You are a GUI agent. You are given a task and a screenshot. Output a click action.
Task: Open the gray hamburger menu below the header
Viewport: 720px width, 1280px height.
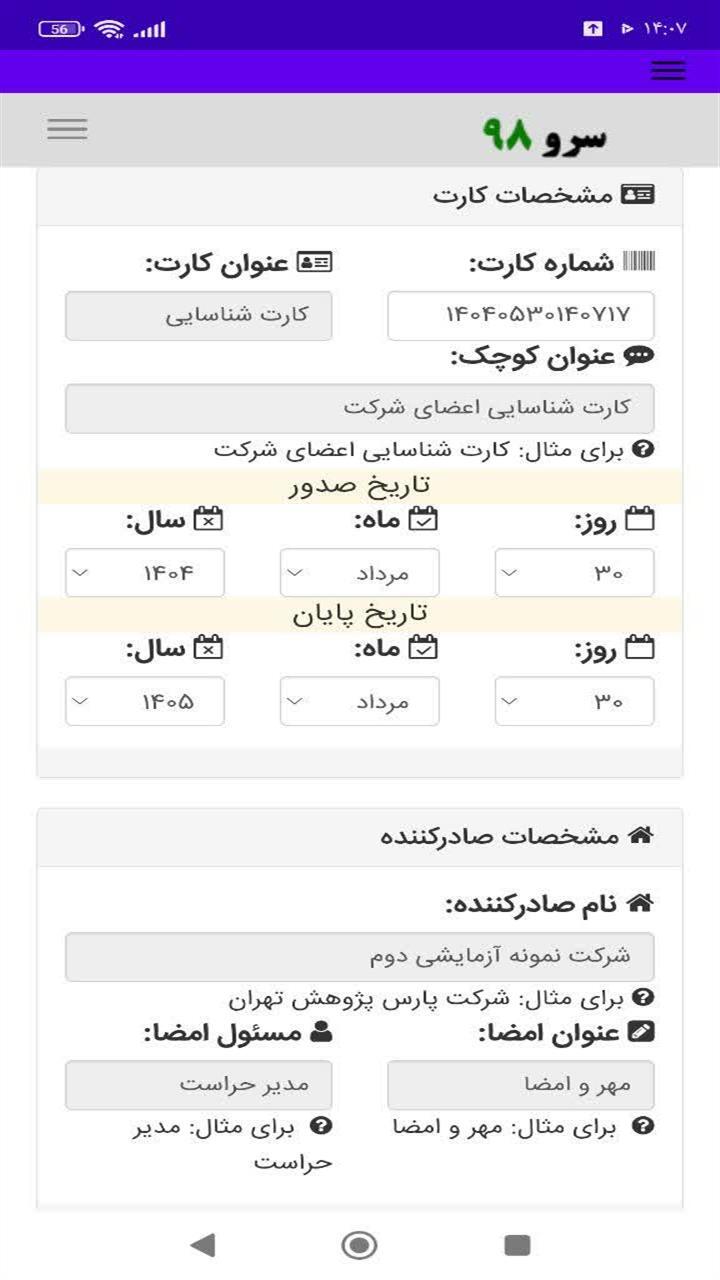(66, 130)
